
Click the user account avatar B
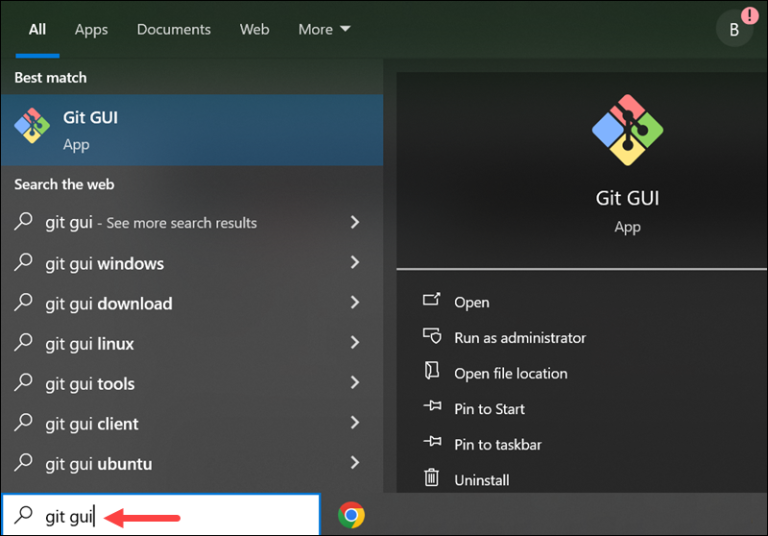(x=734, y=29)
